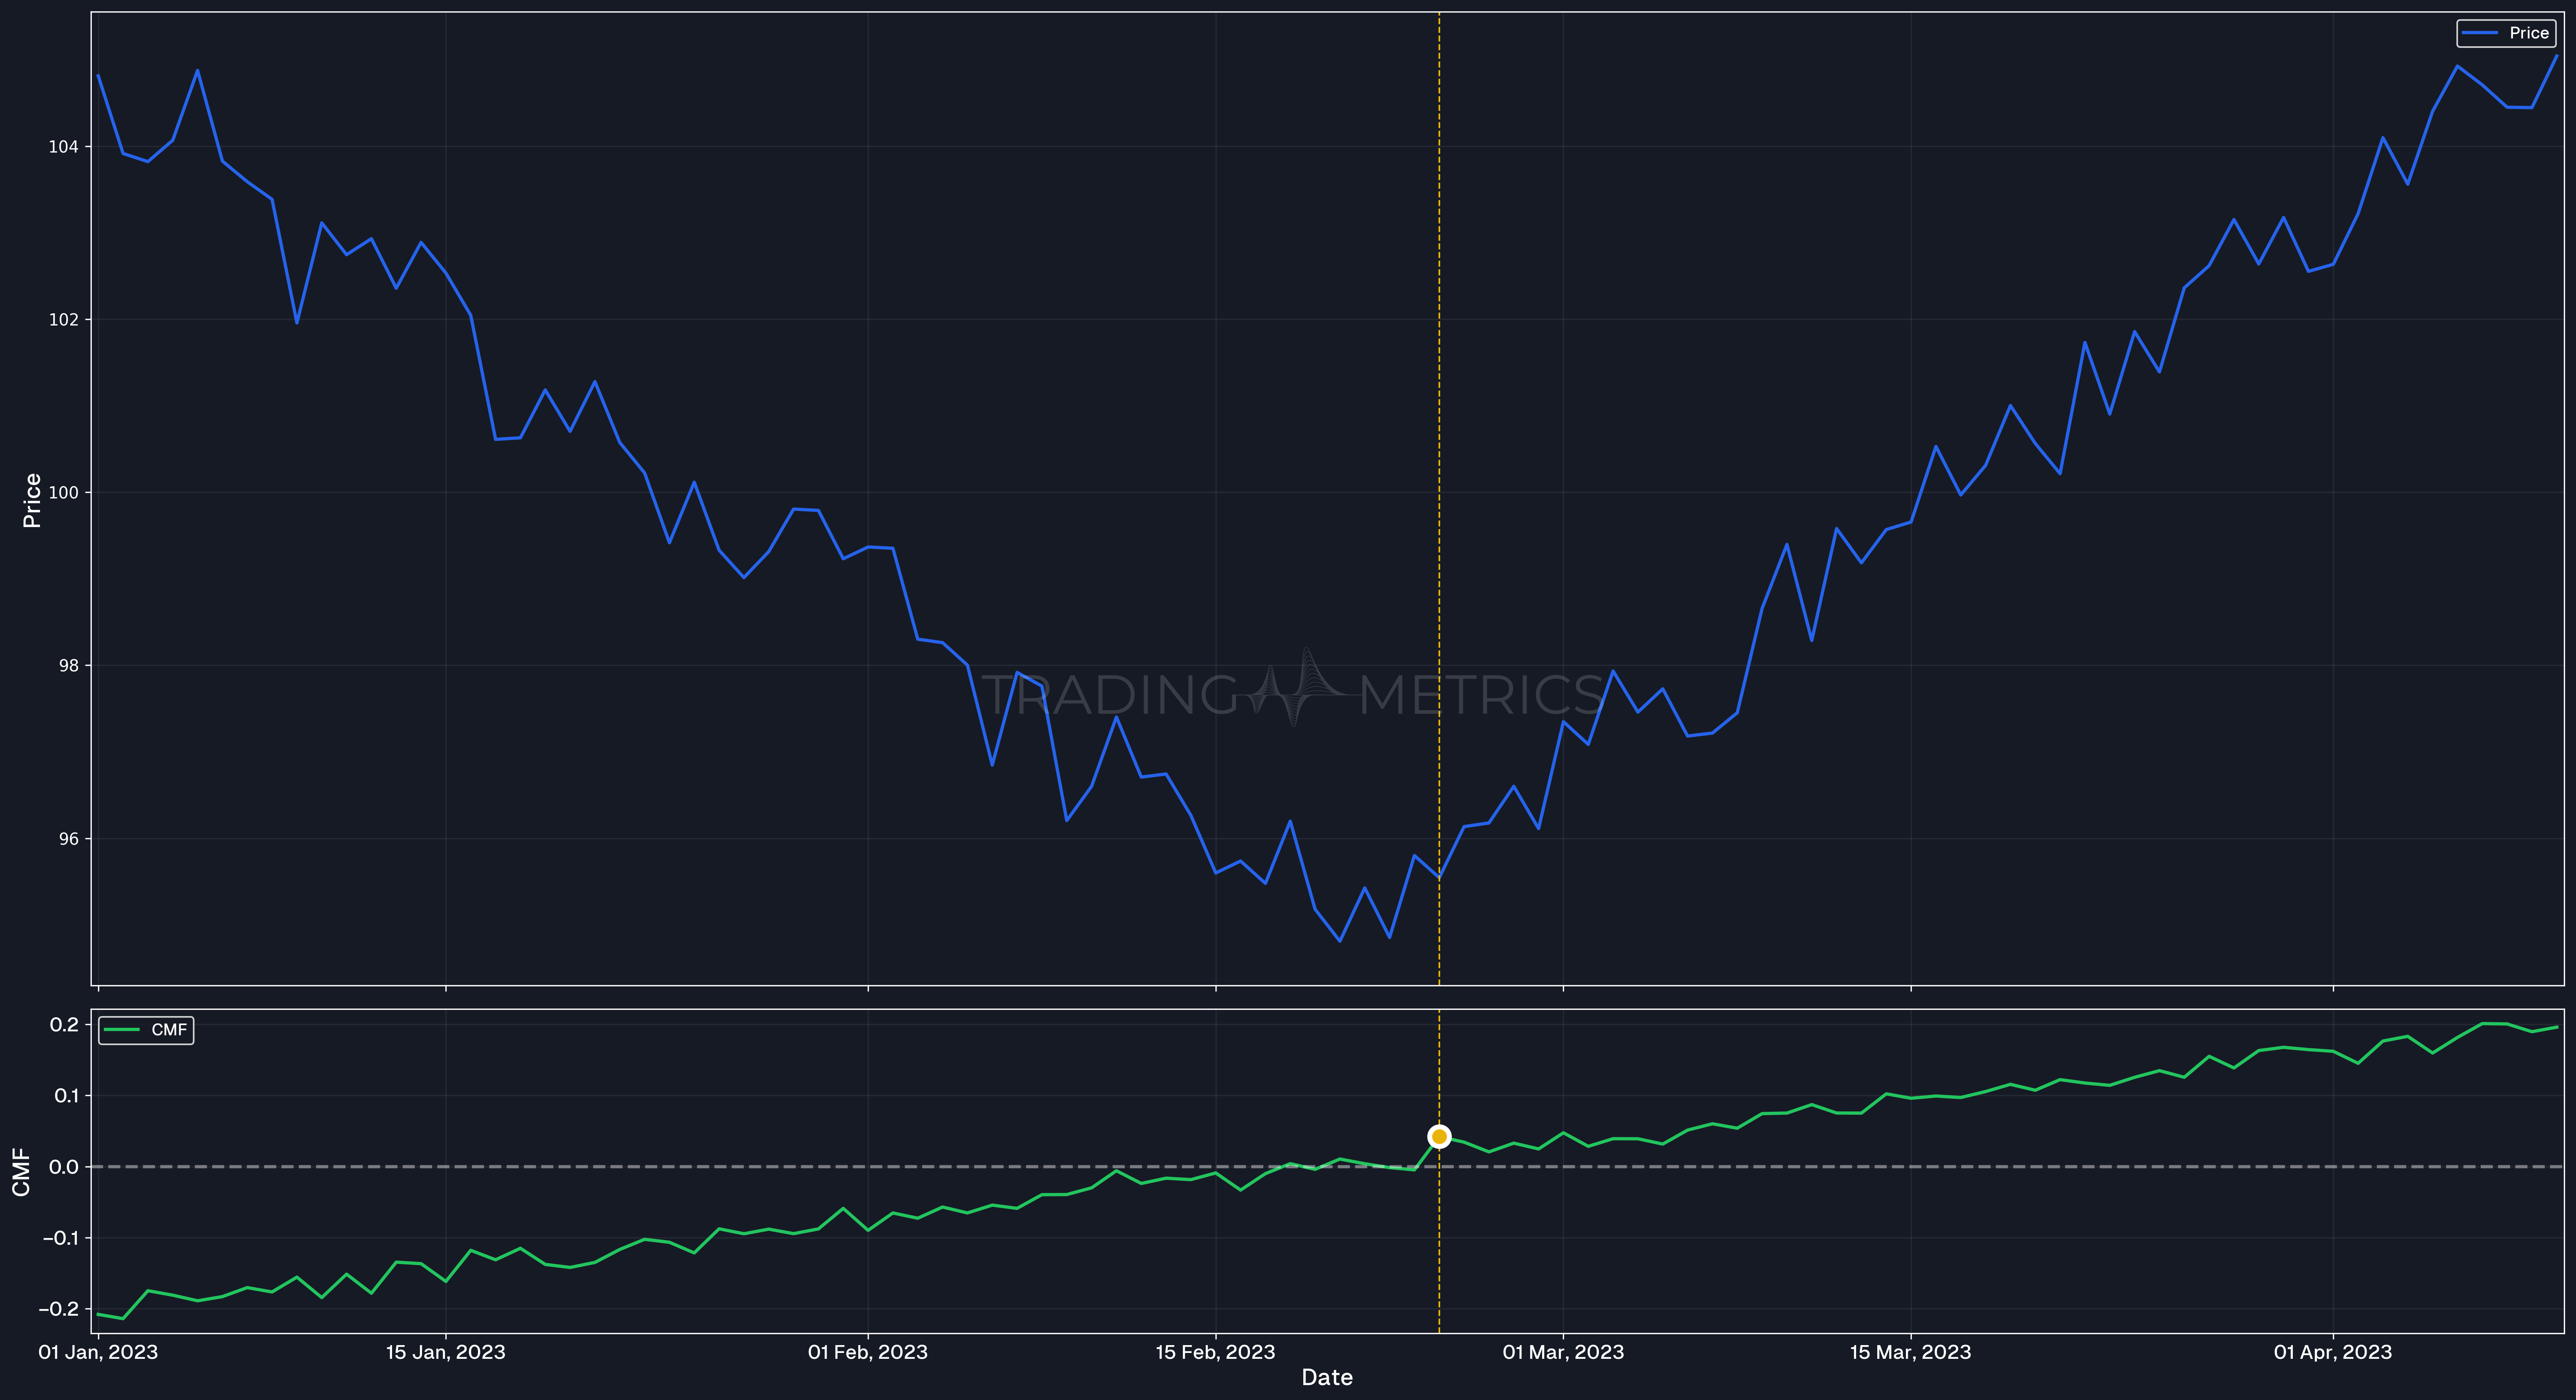Click the 104 price axis tick label
2576x1400 pixels.
[63, 147]
